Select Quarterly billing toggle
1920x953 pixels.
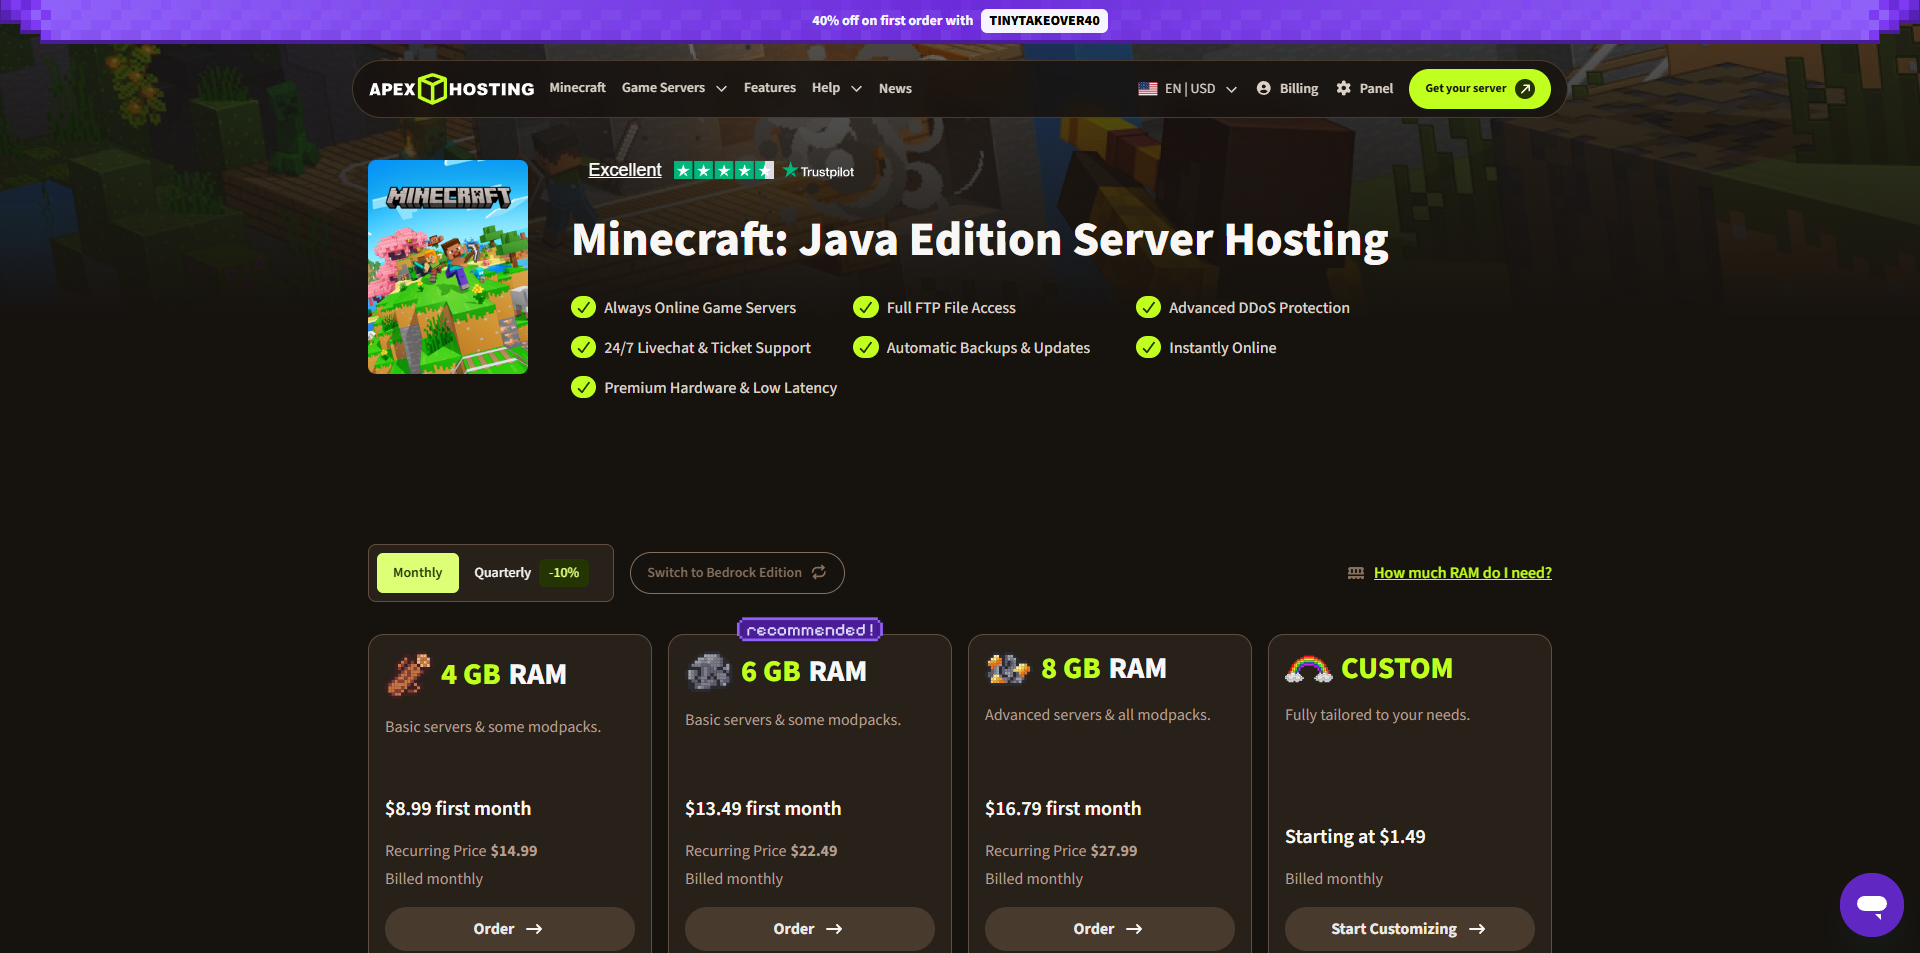531,573
